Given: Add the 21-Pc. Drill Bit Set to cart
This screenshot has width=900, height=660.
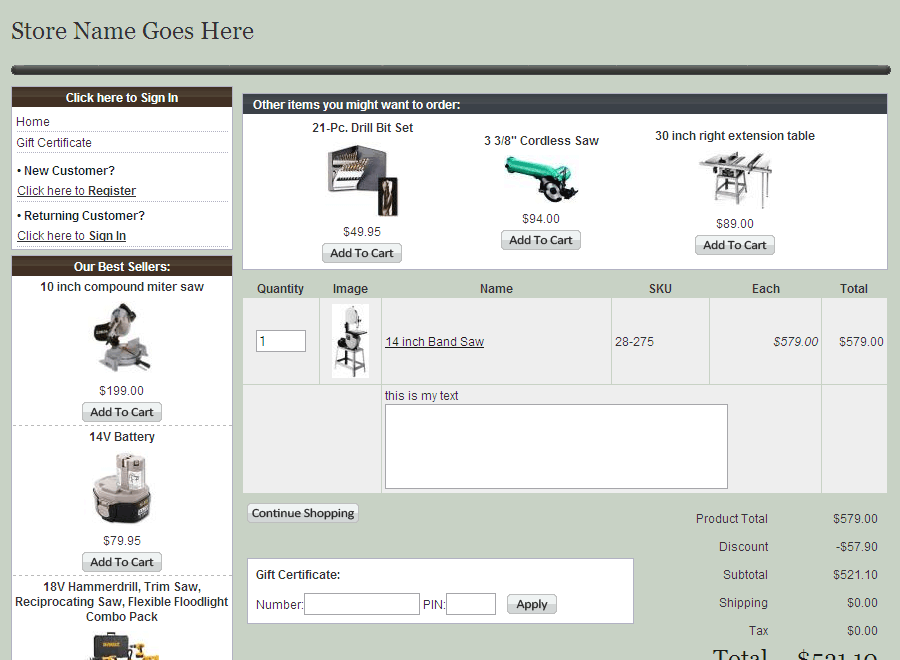Looking at the screenshot, I should 362,253.
